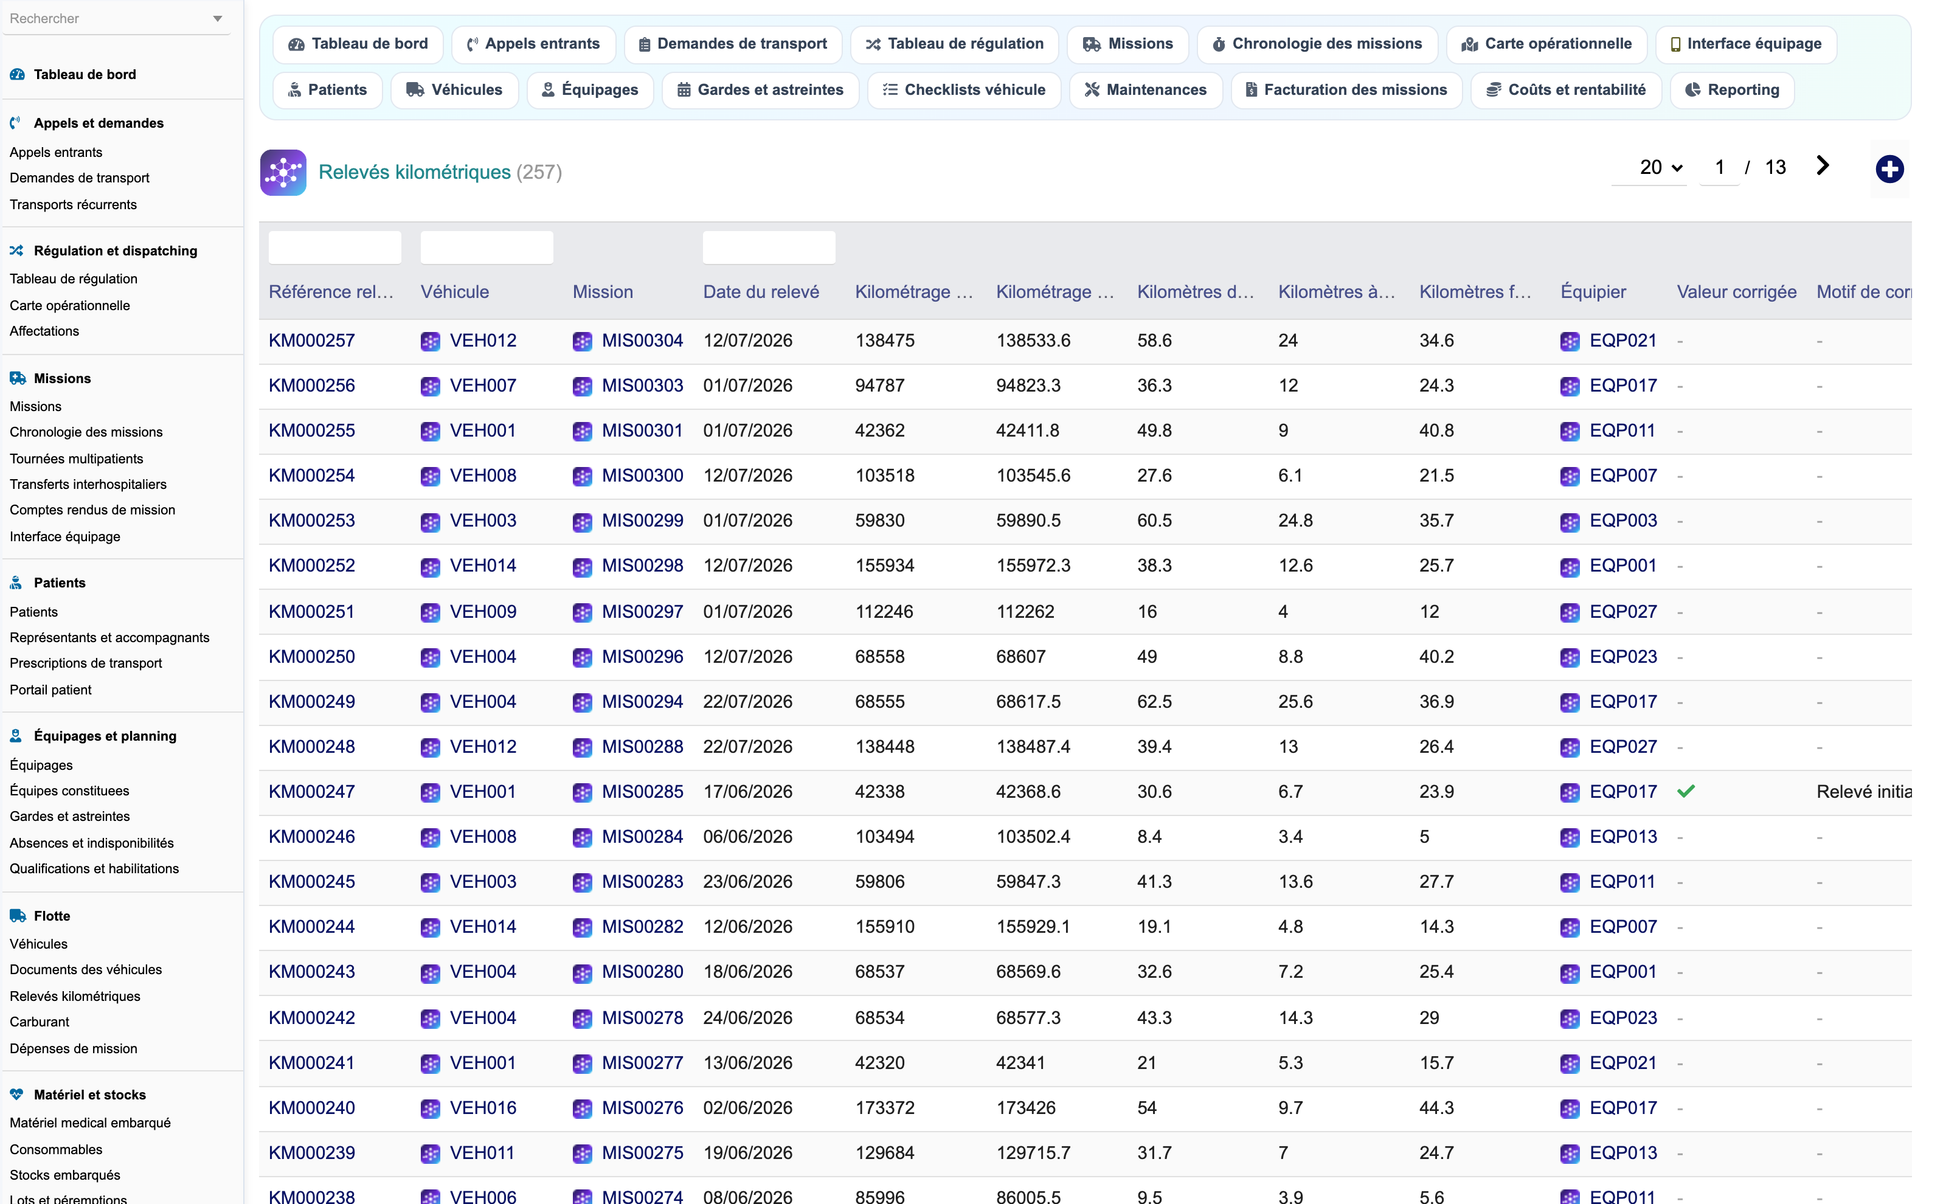Screen dimensions: 1946x1204
Task: Click the Flotte truck icon in sidebar
Action: [17, 916]
